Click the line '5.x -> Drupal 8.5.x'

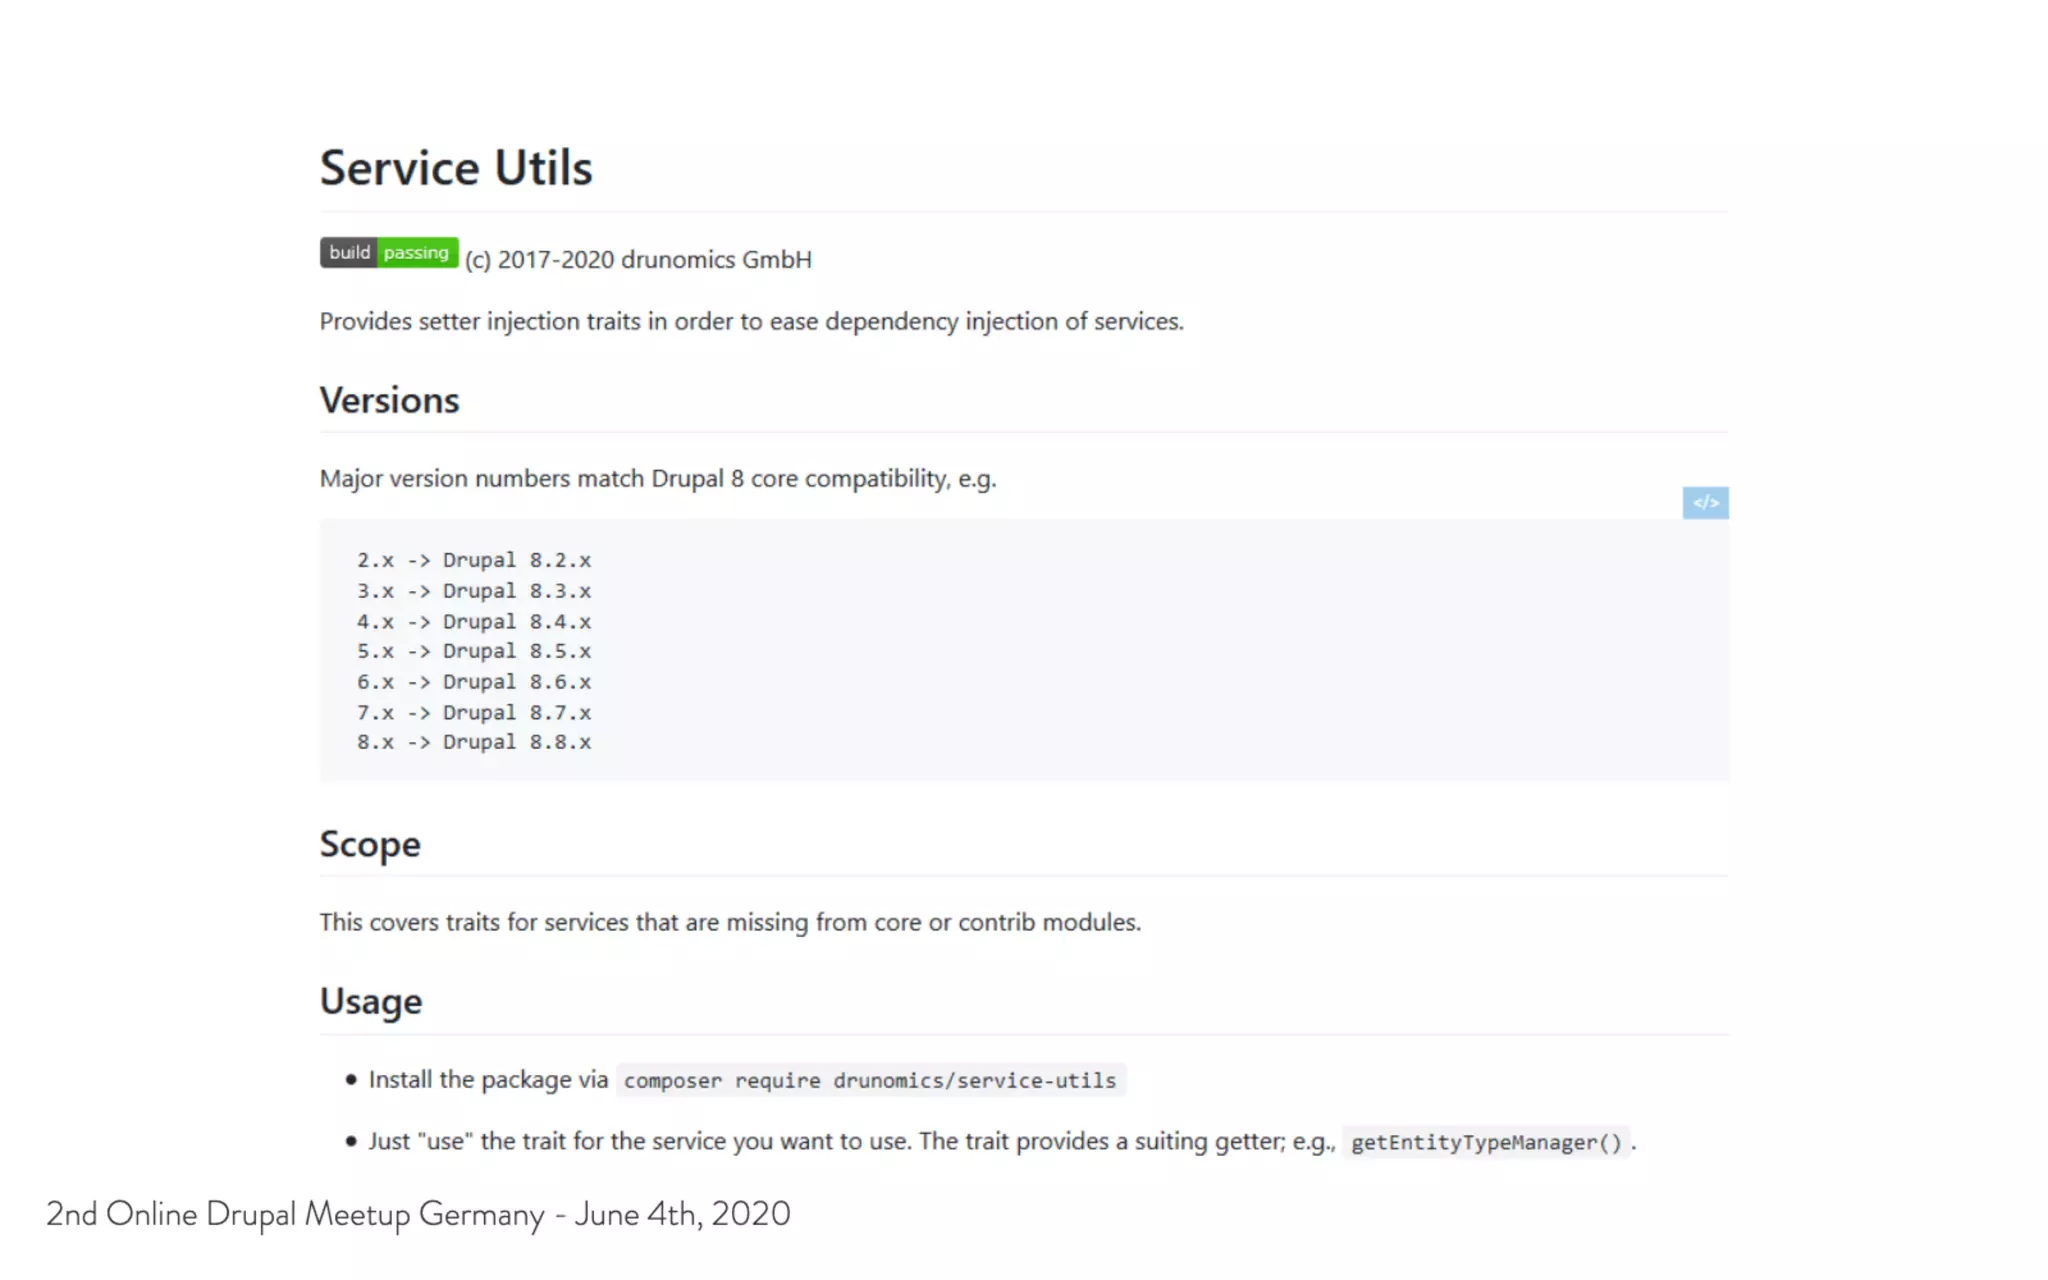click(474, 651)
